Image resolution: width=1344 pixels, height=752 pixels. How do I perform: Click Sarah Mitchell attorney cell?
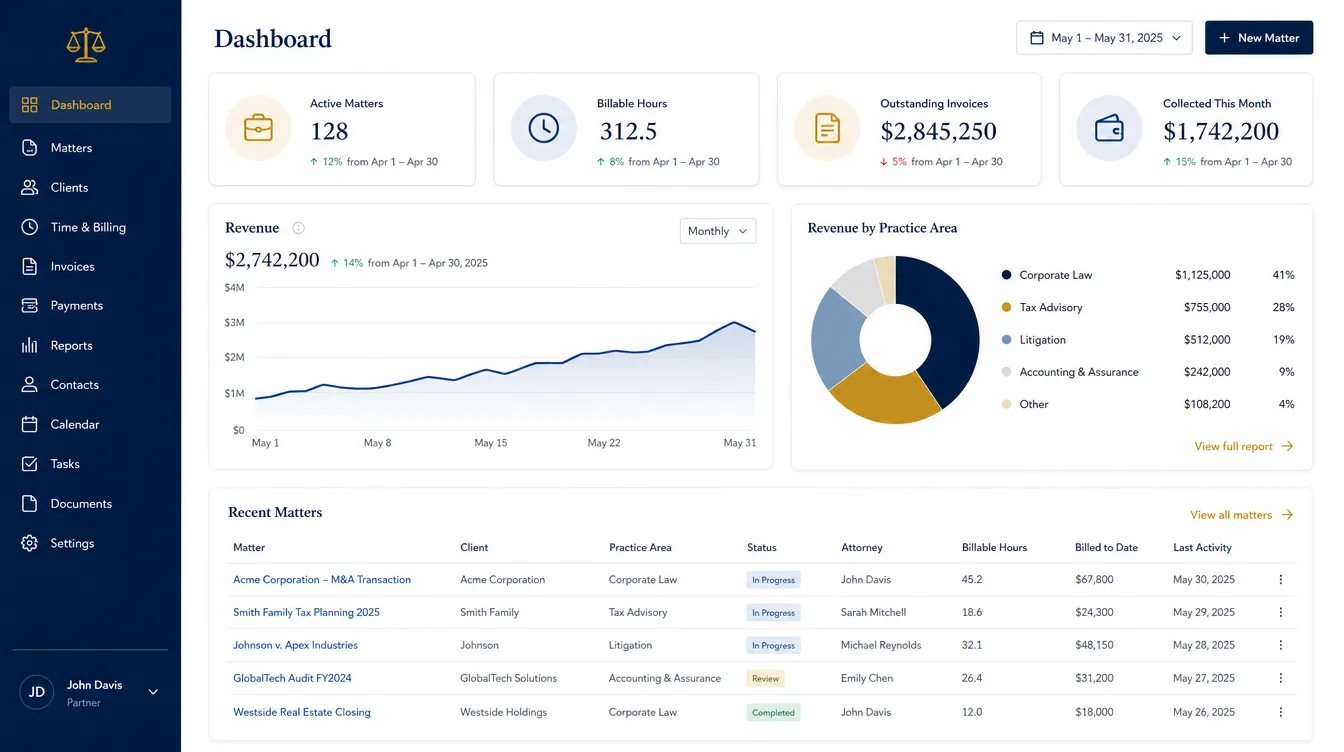click(x=873, y=612)
